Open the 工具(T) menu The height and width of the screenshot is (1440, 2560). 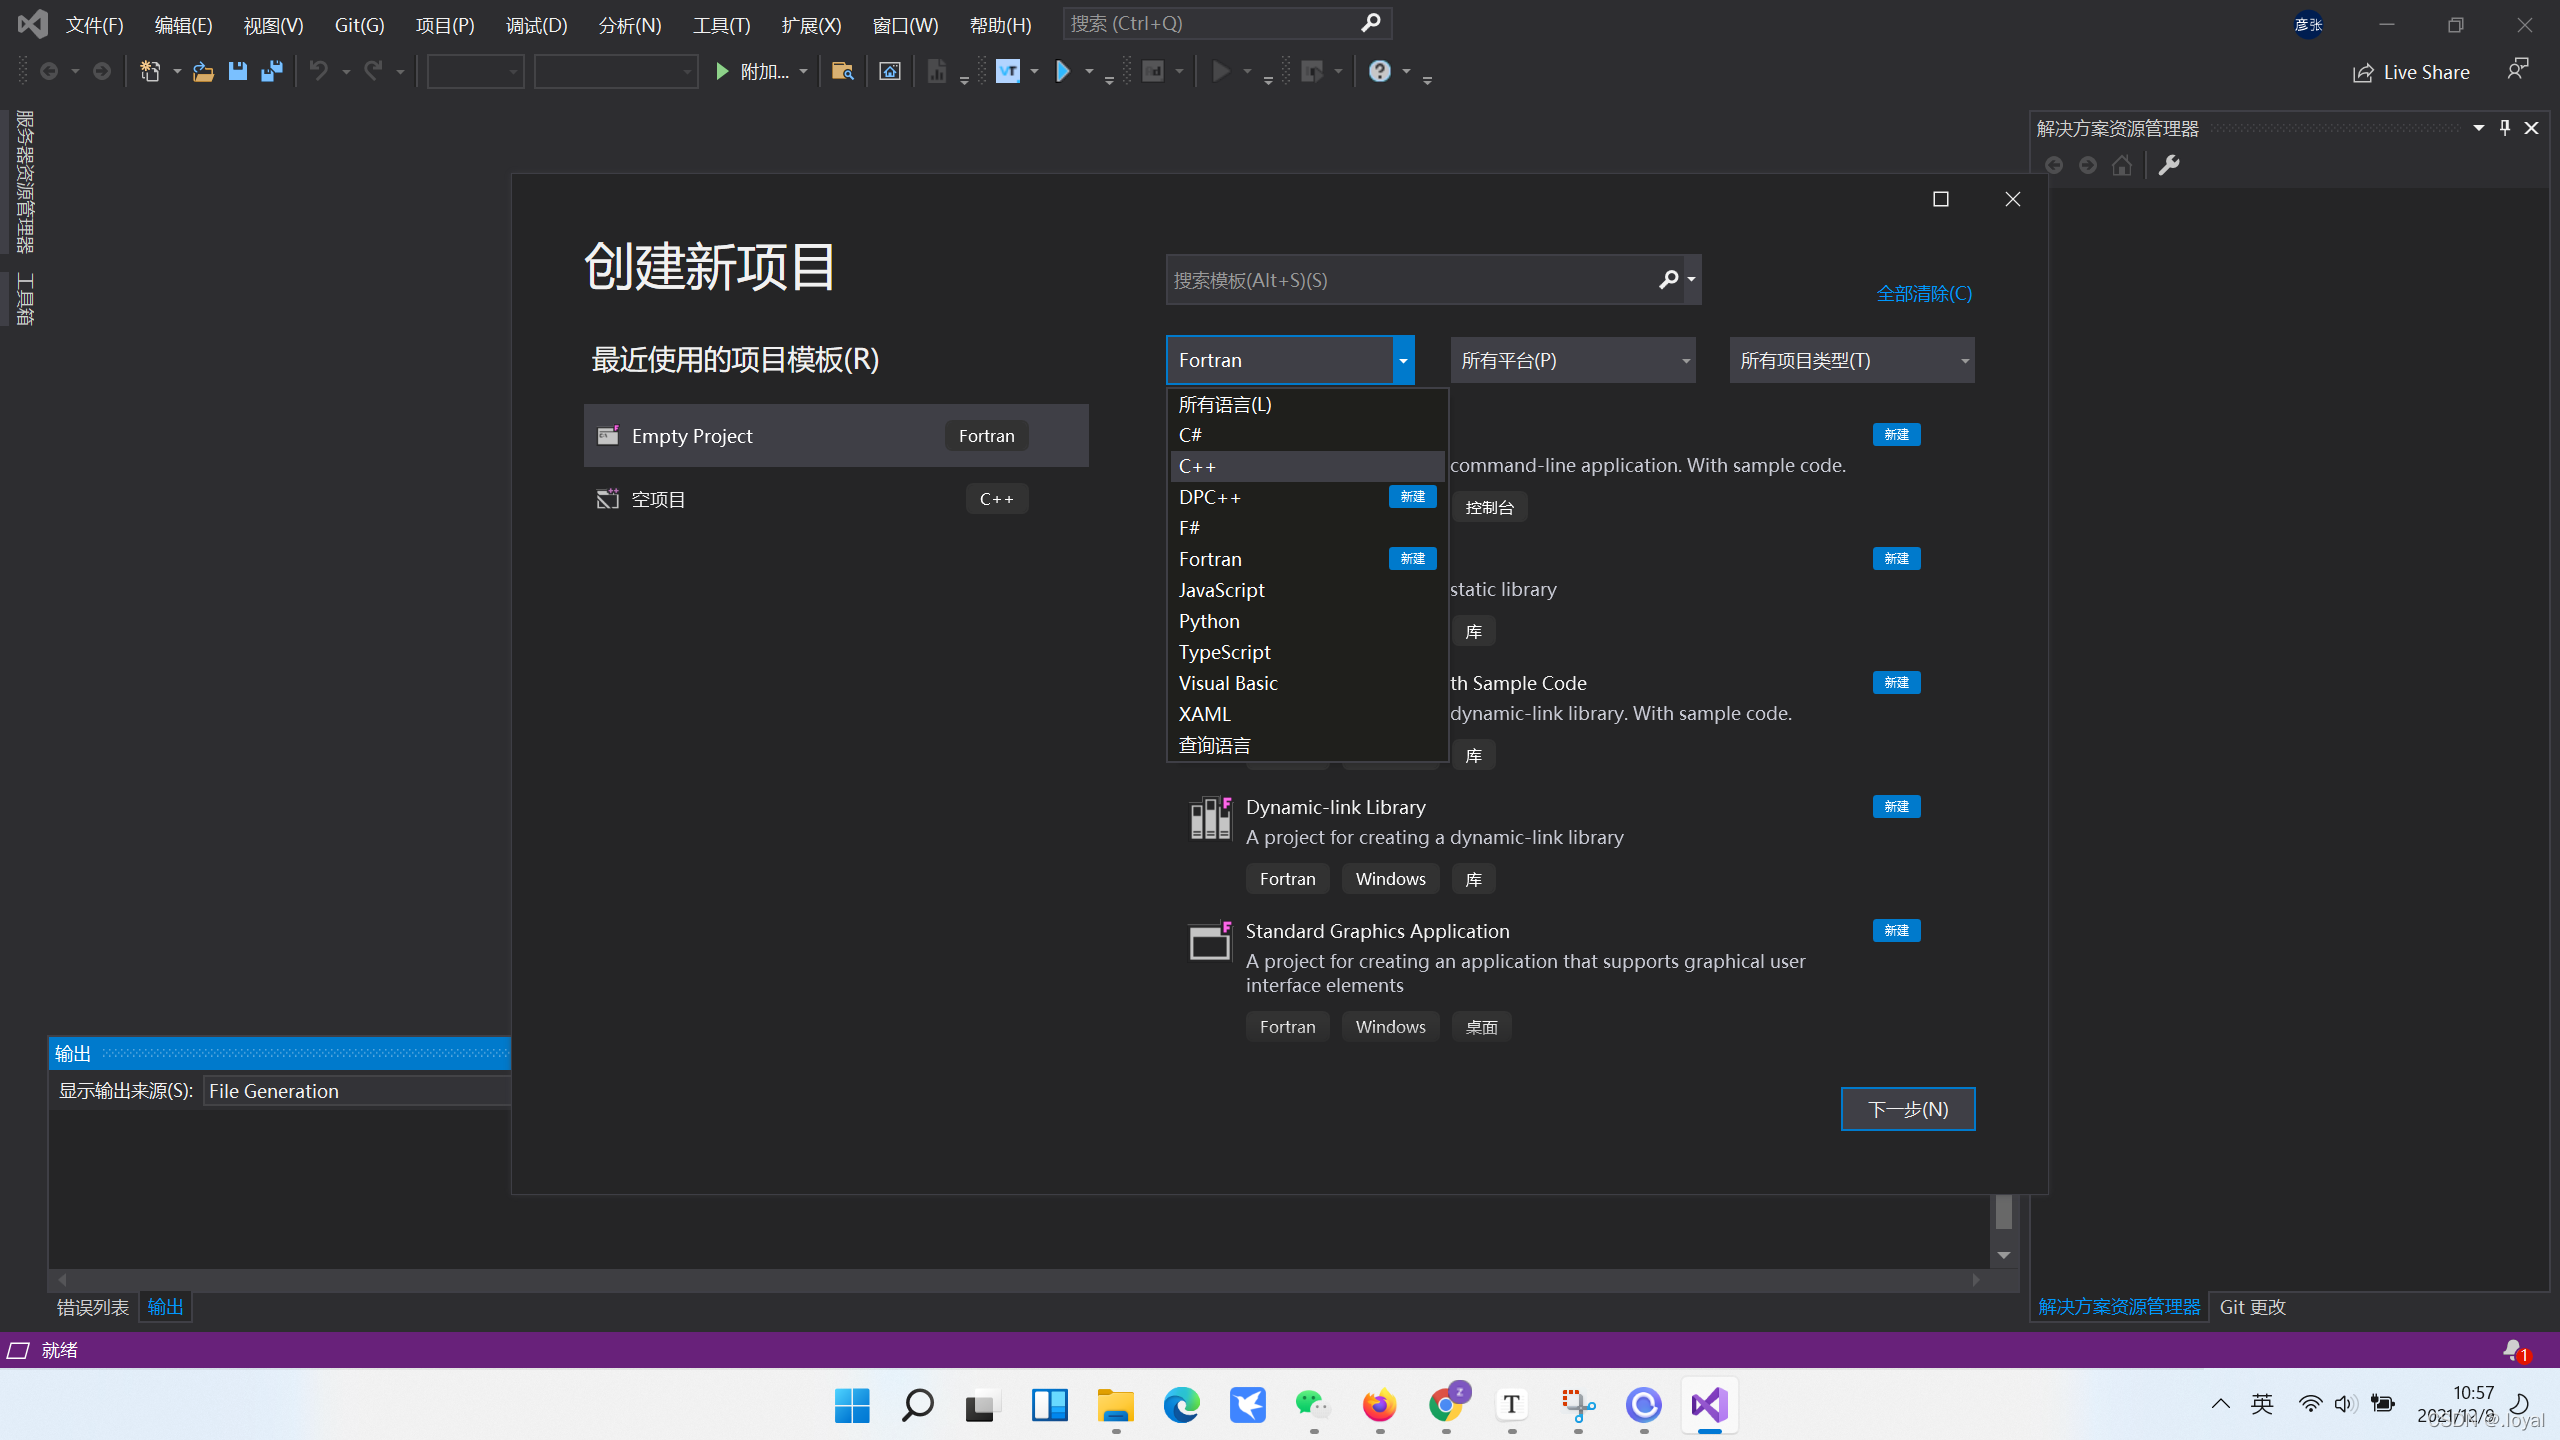pos(720,25)
